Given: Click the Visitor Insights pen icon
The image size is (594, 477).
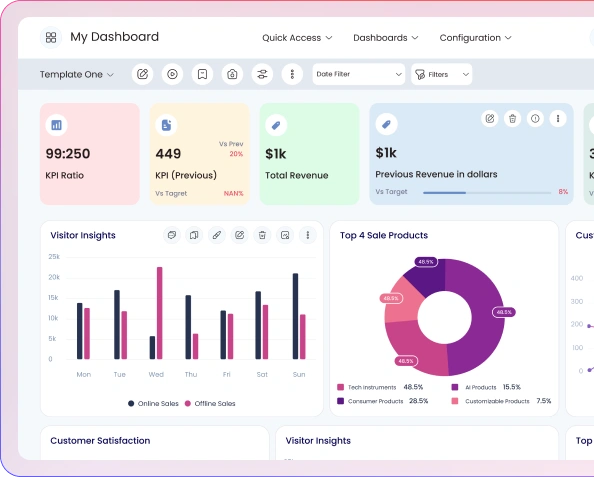Looking at the screenshot, I should (217, 235).
